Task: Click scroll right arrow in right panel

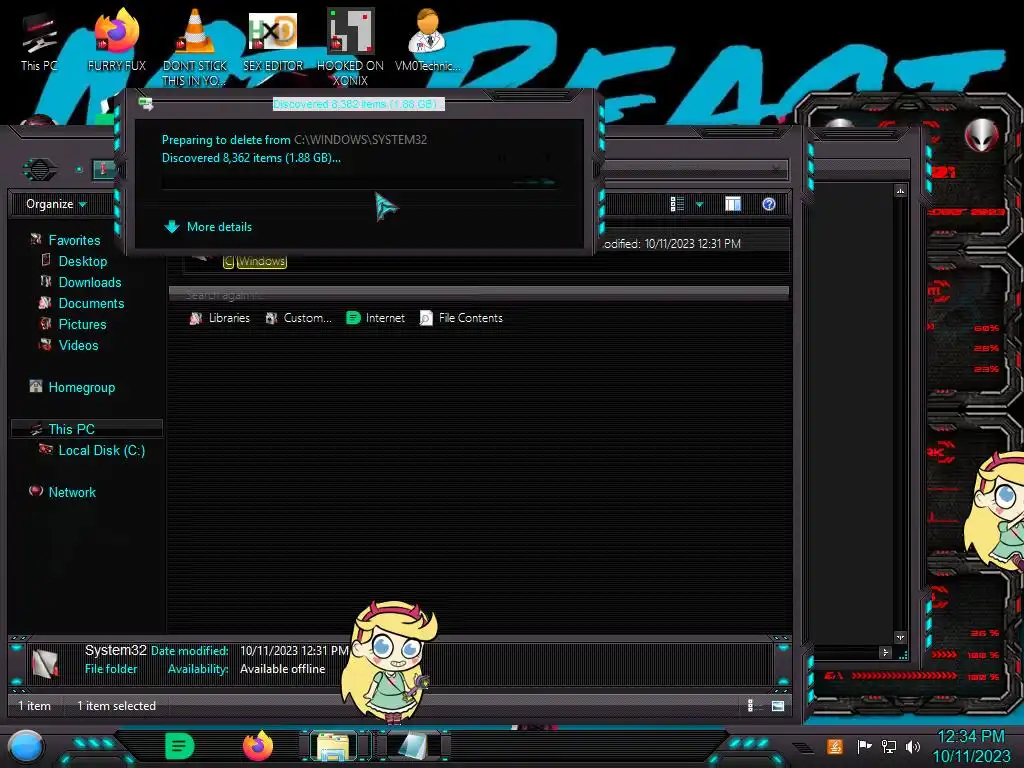Action: click(x=886, y=652)
